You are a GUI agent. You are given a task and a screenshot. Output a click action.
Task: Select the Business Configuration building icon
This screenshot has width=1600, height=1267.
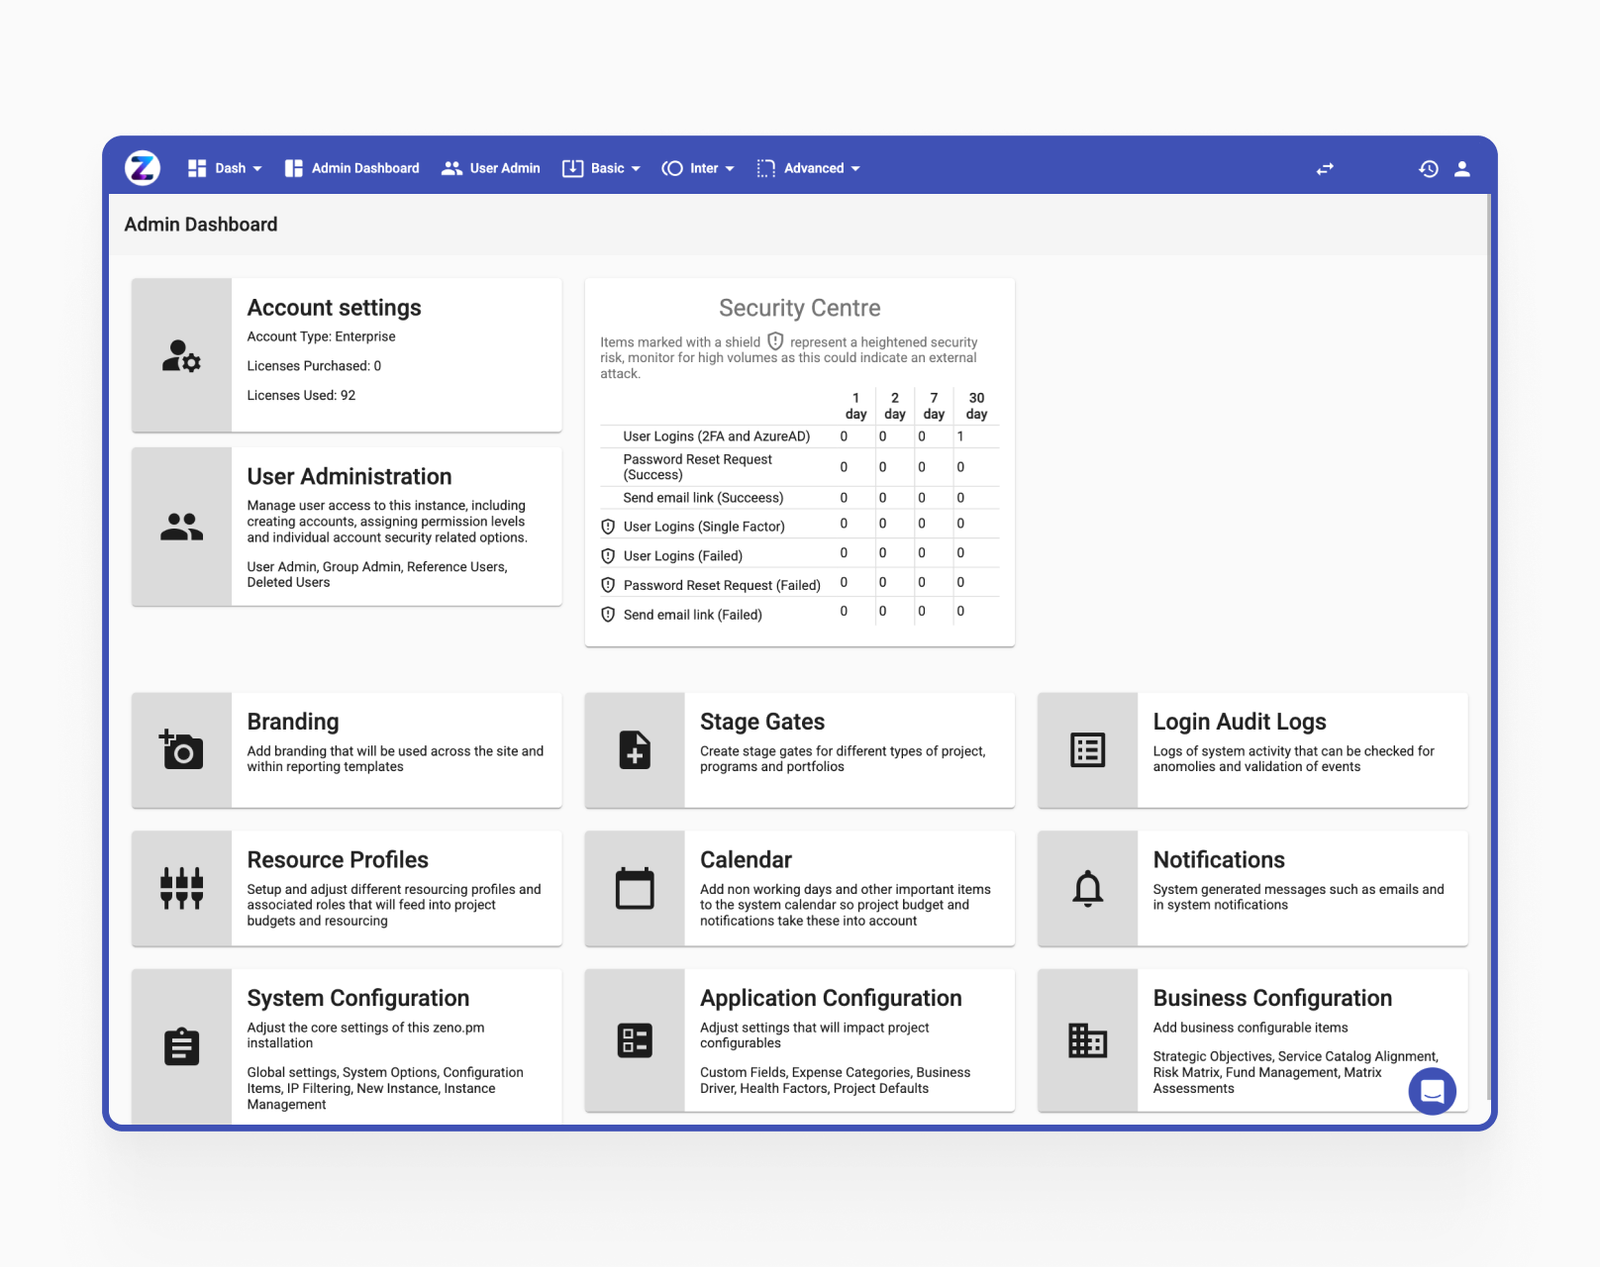coord(1087,1040)
